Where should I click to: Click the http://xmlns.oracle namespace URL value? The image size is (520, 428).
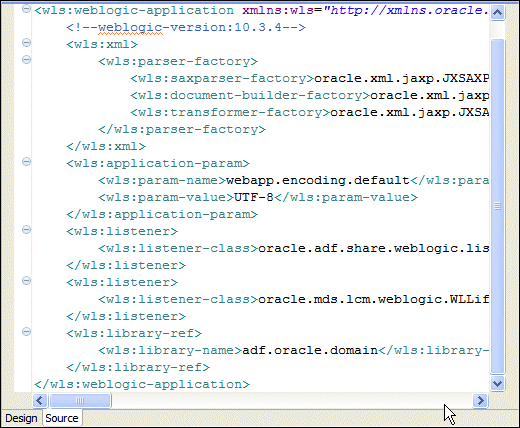pos(406,10)
